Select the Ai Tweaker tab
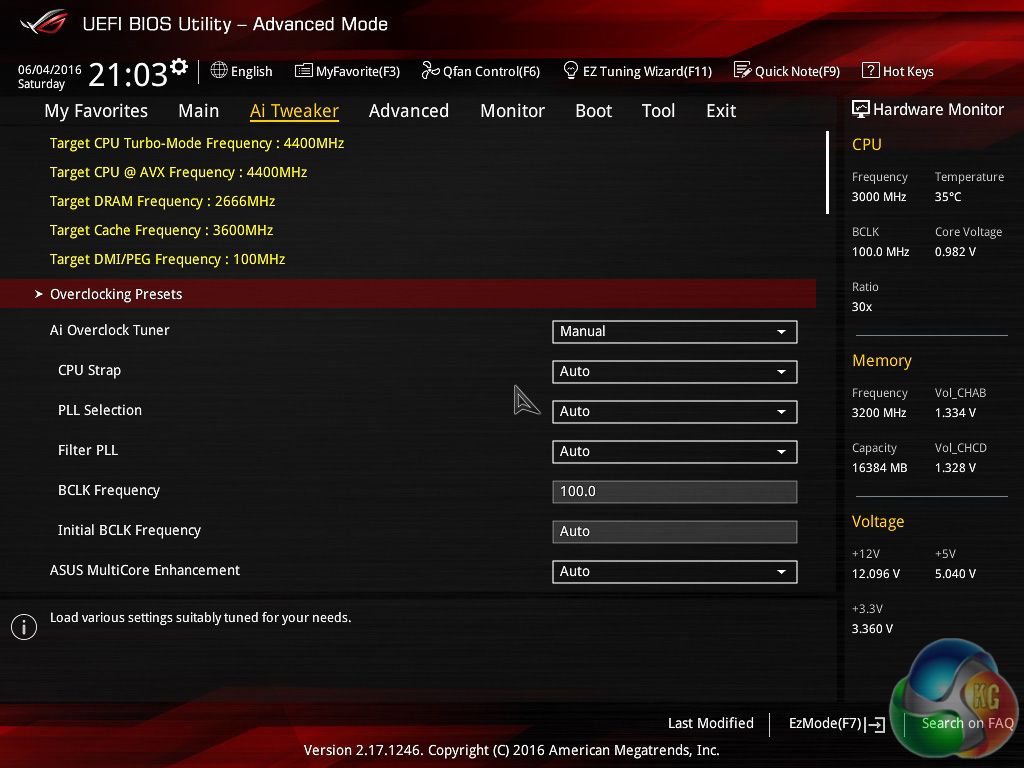 tap(294, 111)
